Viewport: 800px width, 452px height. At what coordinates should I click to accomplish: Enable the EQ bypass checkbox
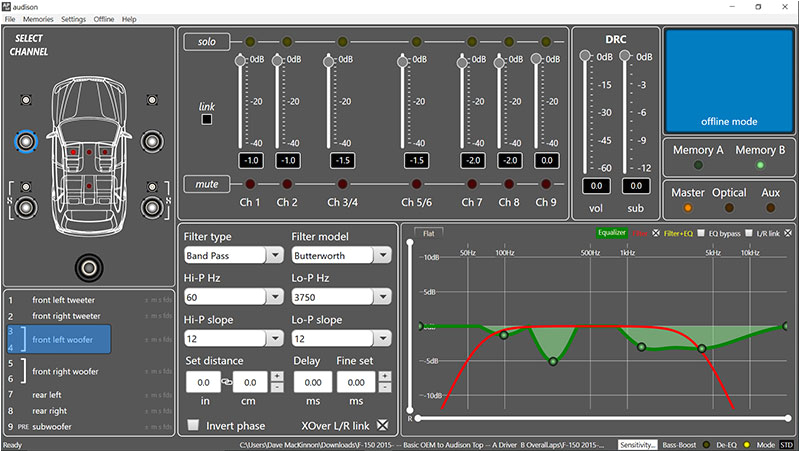coord(701,233)
